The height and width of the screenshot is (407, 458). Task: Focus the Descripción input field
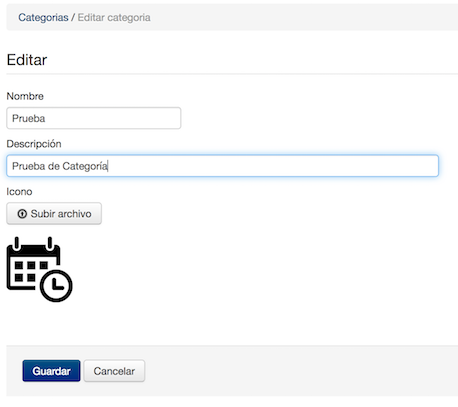pyautogui.click(x=222, y=166)
